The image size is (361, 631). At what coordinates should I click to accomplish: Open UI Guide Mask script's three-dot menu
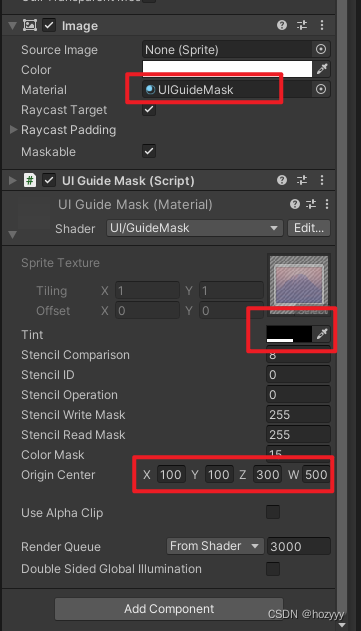tap(322, 180)
